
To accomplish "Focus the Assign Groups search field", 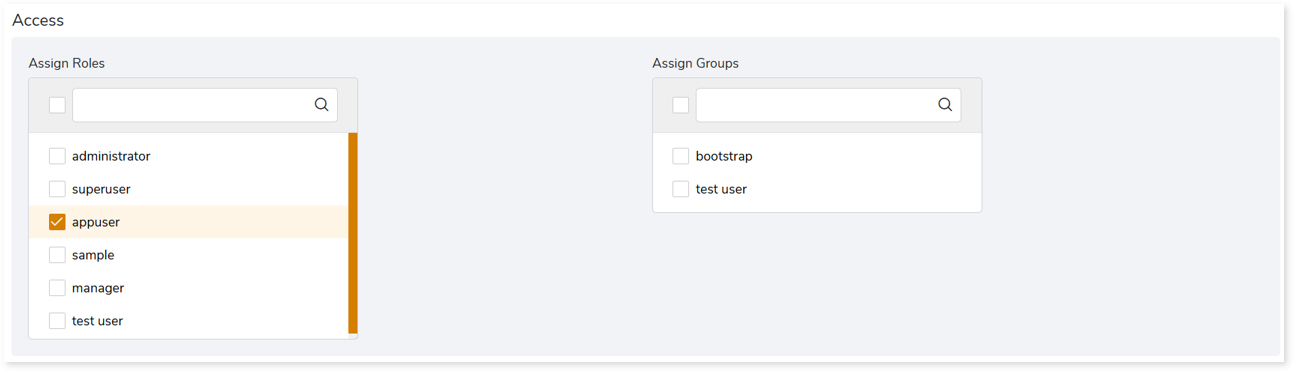I will 829,105.
